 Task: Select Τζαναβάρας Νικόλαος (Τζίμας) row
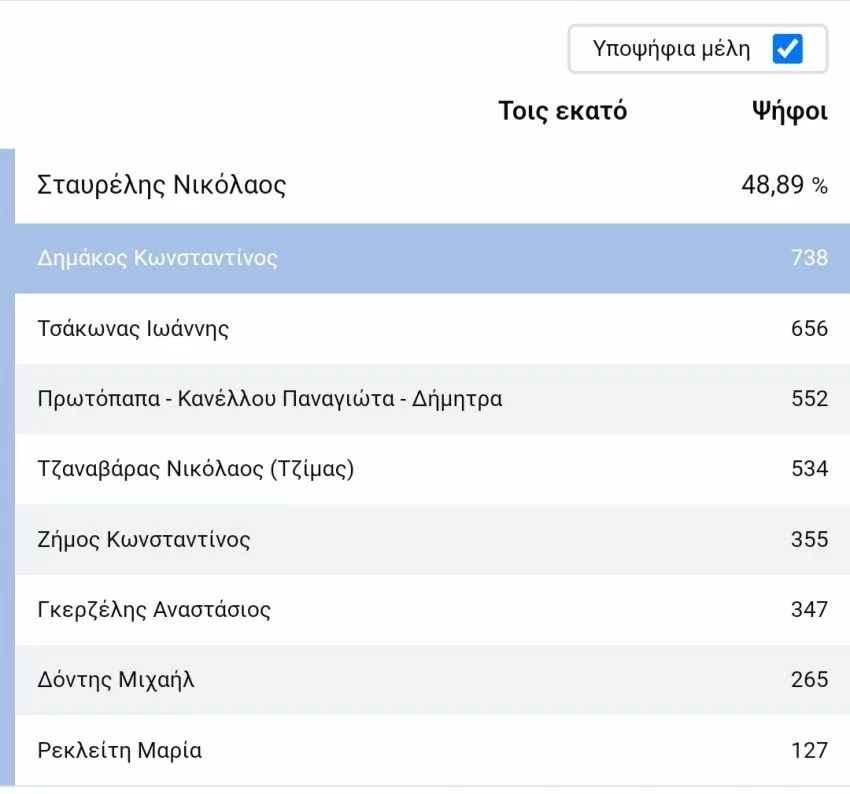pyautogui.click(x=432, y=469)
